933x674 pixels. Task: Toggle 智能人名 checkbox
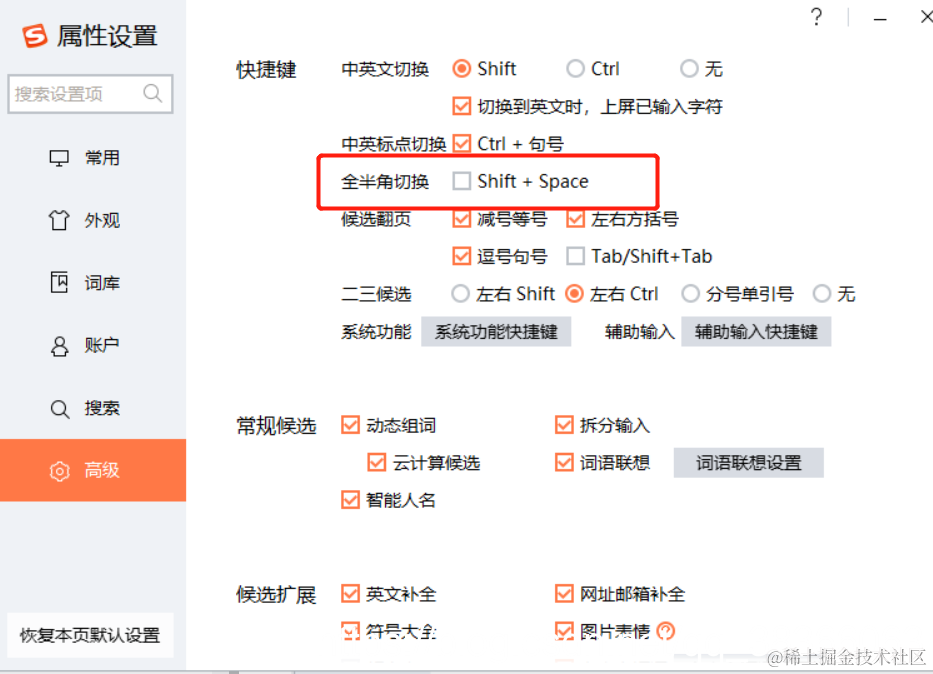(350, 500)
